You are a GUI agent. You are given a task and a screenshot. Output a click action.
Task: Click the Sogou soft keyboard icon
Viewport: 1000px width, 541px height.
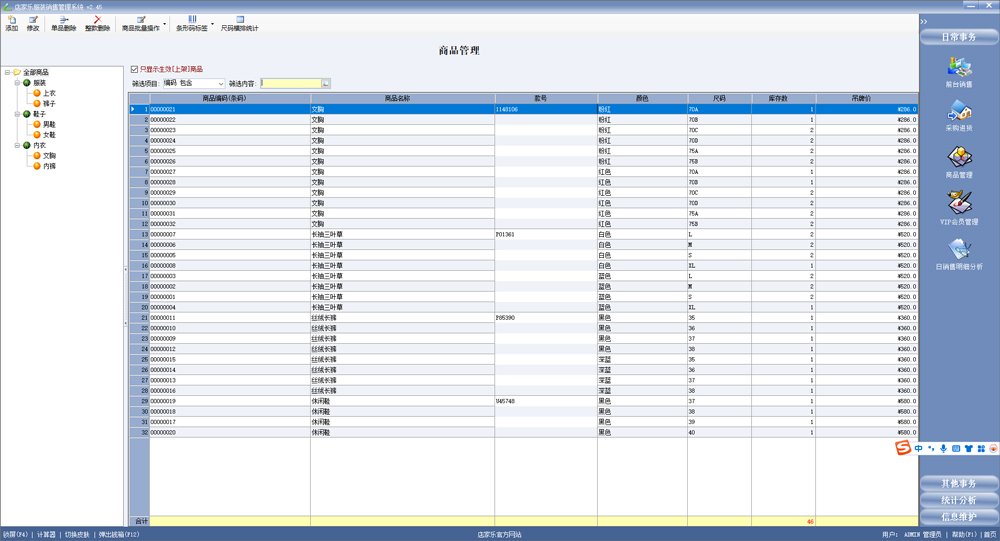pos(956,448)
